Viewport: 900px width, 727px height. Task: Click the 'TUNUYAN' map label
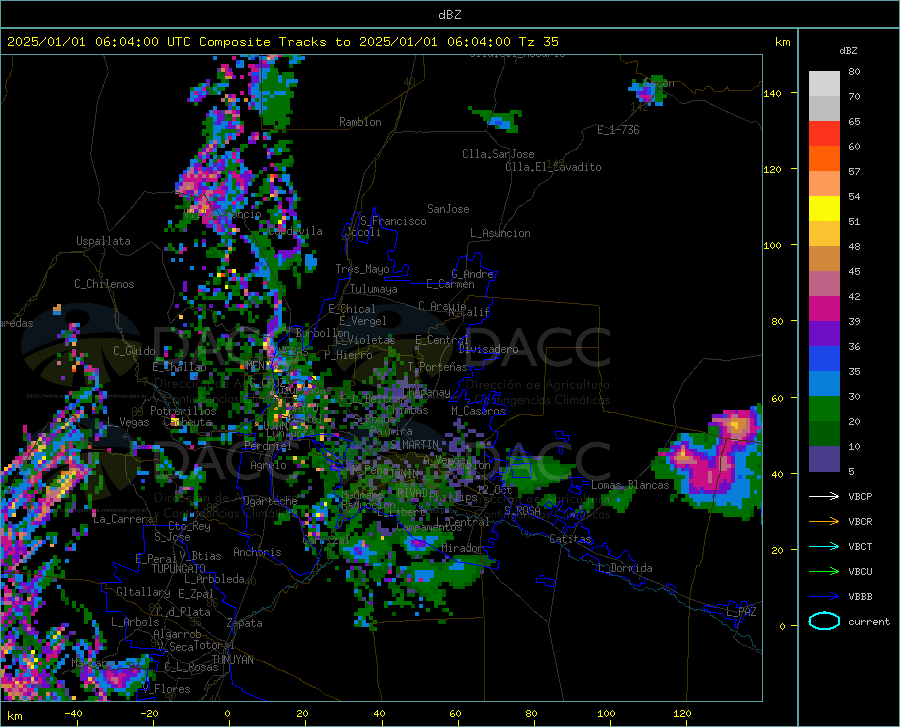pos(232,660)
